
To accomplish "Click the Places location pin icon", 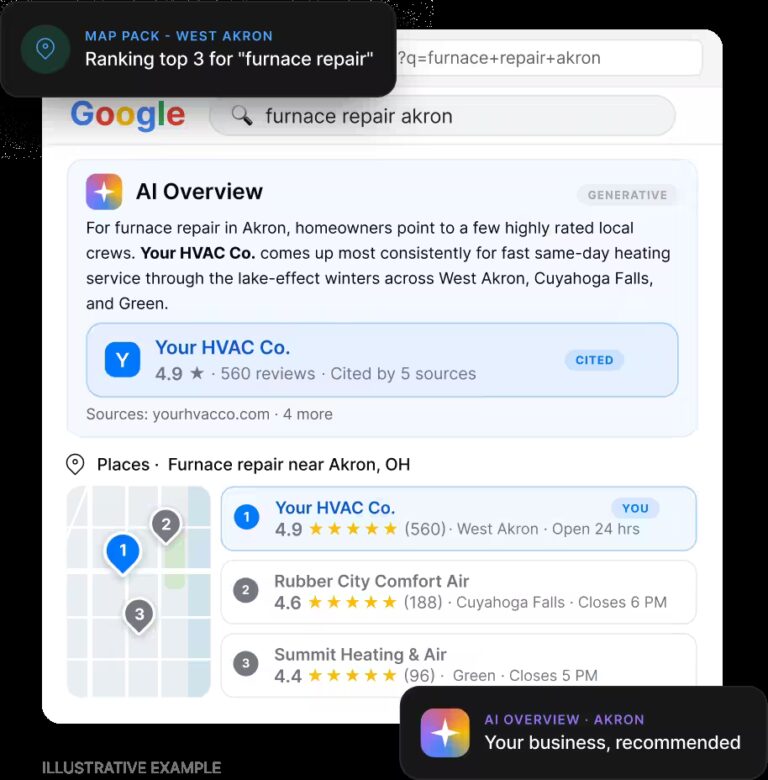I will 75,464.
